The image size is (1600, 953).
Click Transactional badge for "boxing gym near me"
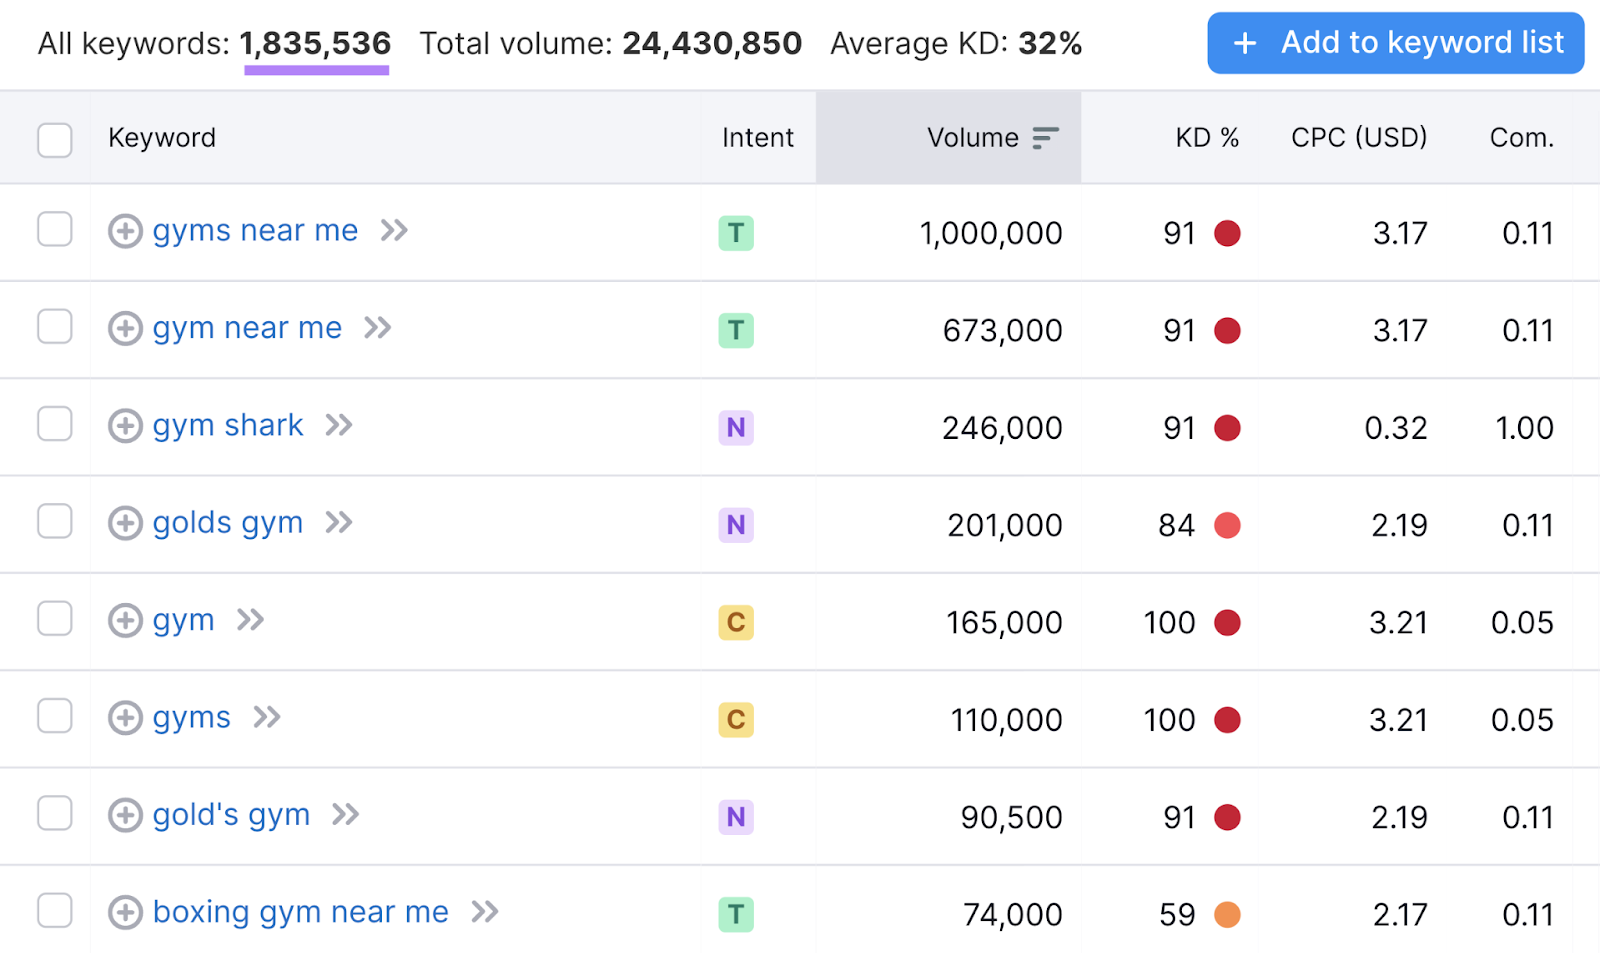[736, 913]
